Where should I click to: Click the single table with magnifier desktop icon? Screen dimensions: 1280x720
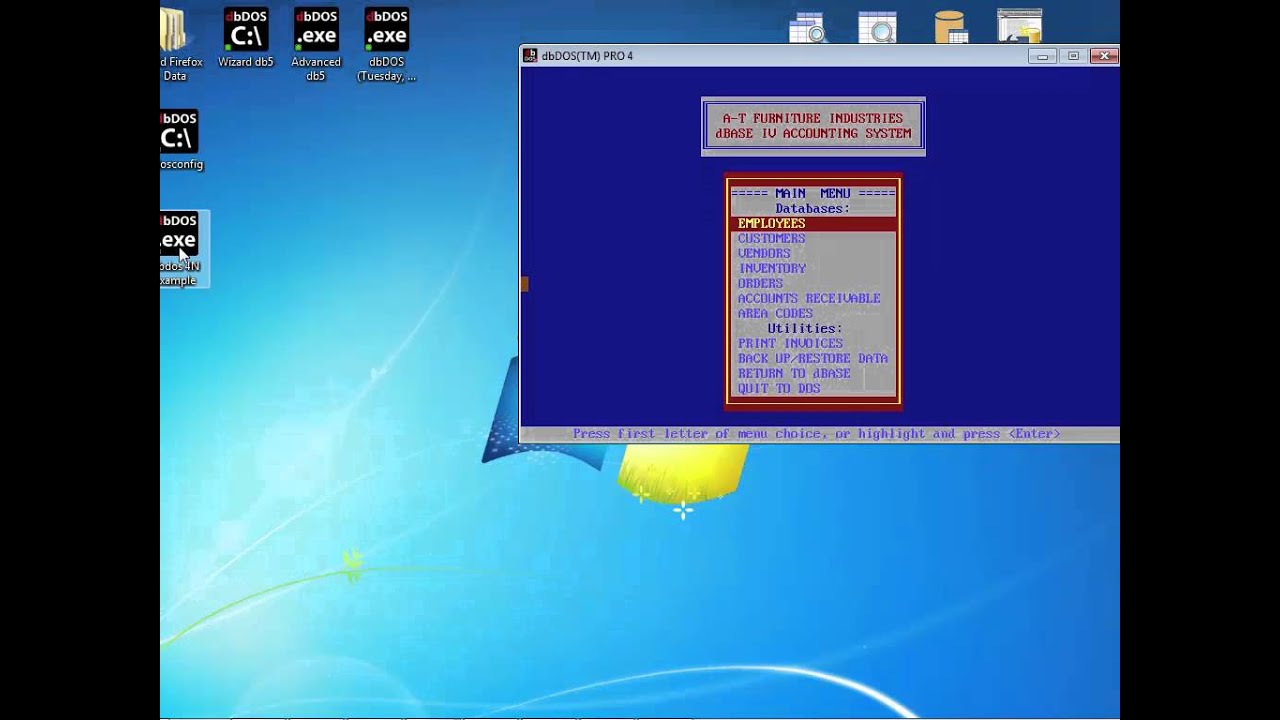pos(878,27)
